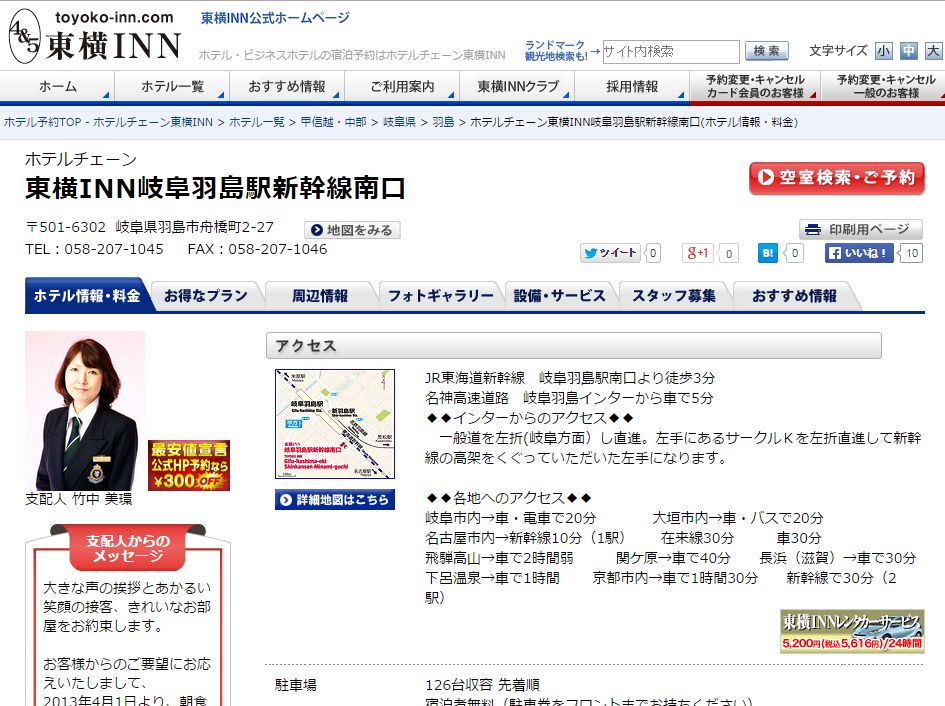Click TEL：058-207-1045 text
This screenshot has height=706, width=945.
pyautogui.click(x=94, y=249)
